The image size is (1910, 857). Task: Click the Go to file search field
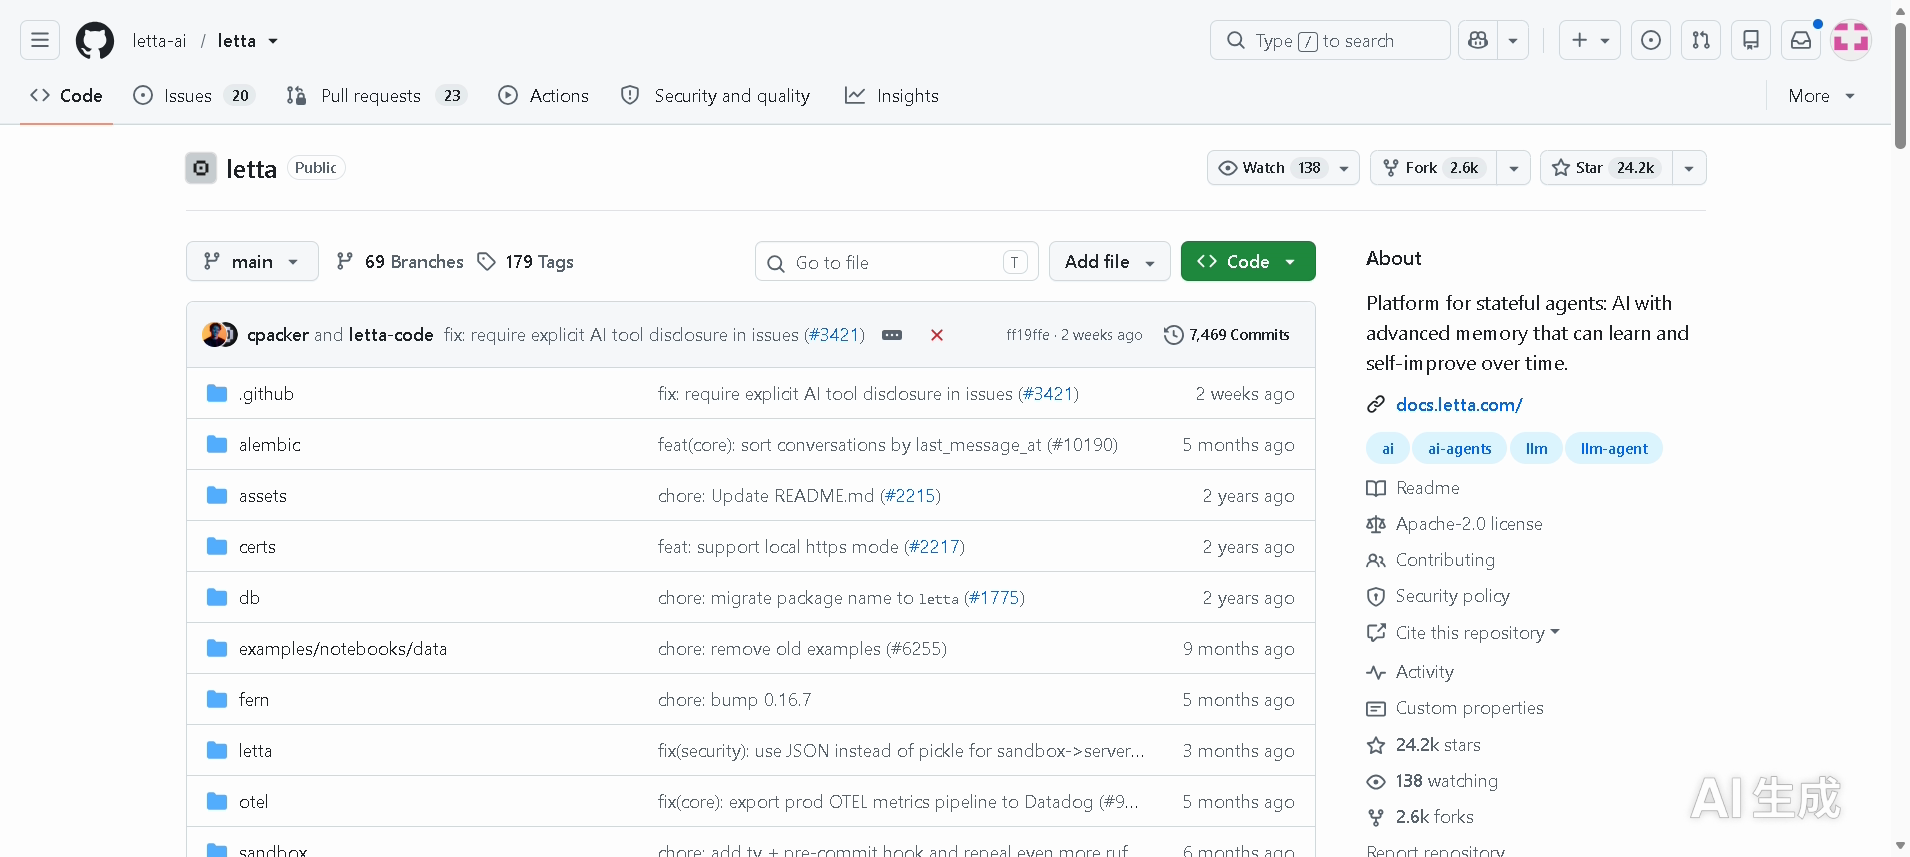point(897,261)
